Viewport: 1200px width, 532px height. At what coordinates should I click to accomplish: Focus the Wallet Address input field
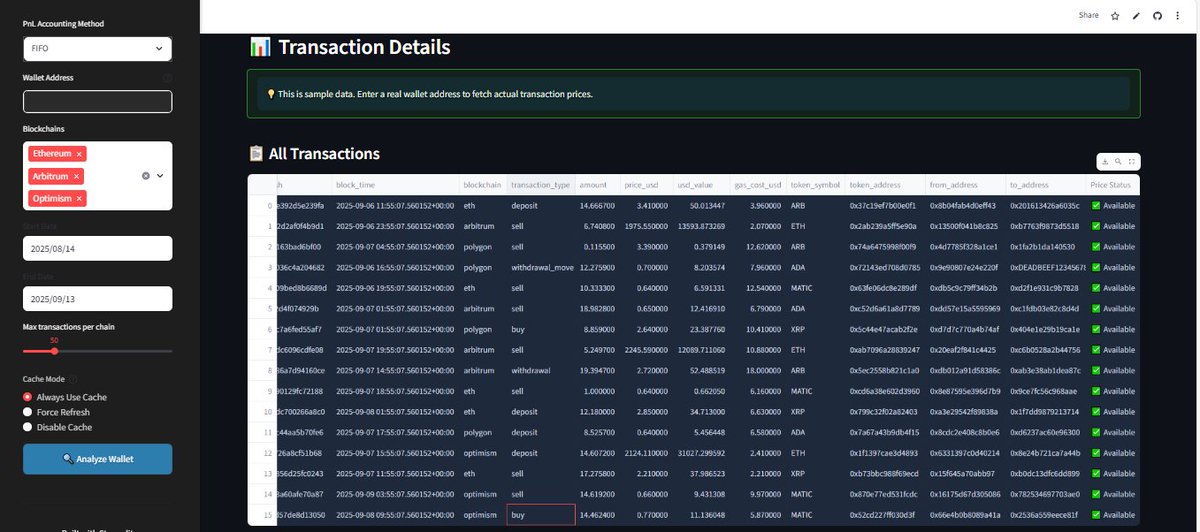pyautogui.click(x=97, y=102)
